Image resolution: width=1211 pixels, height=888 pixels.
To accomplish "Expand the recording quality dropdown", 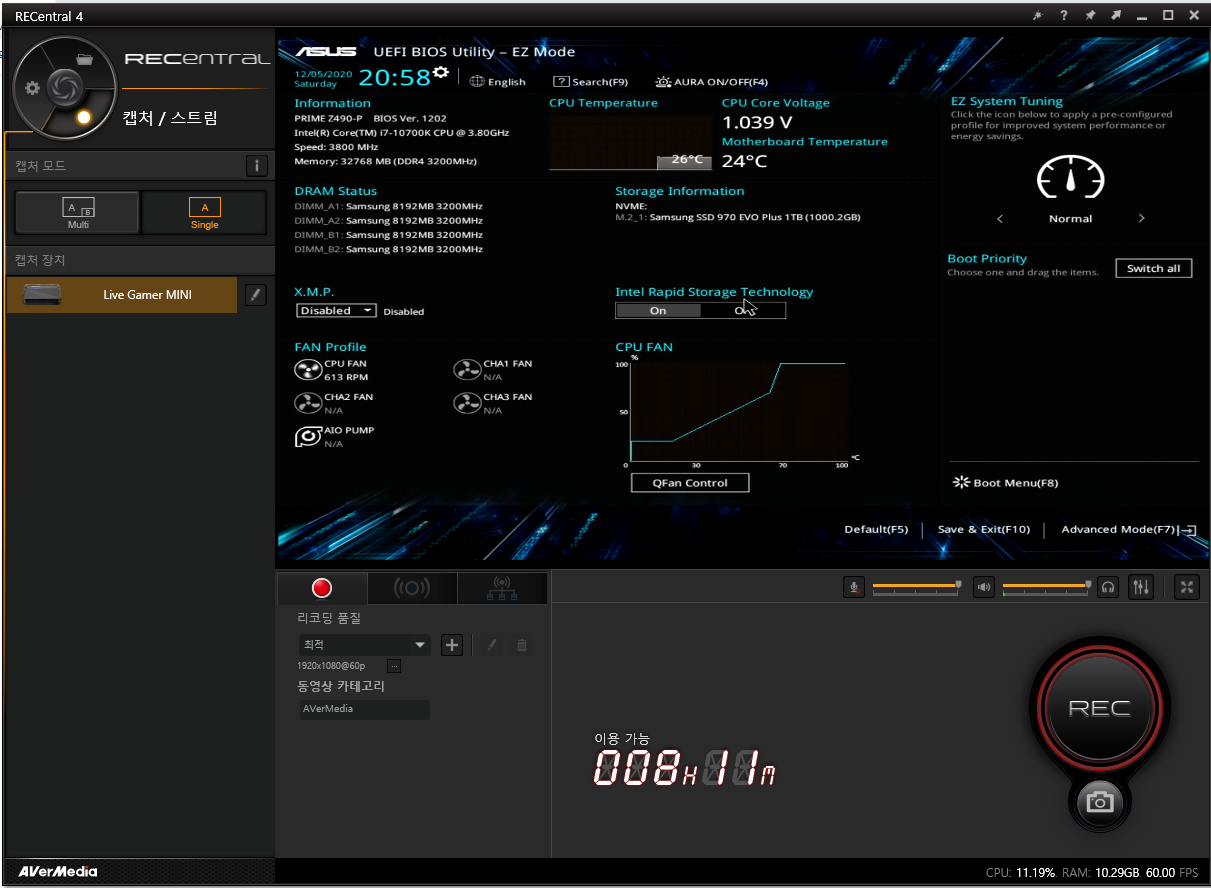I will pos(364,645).
